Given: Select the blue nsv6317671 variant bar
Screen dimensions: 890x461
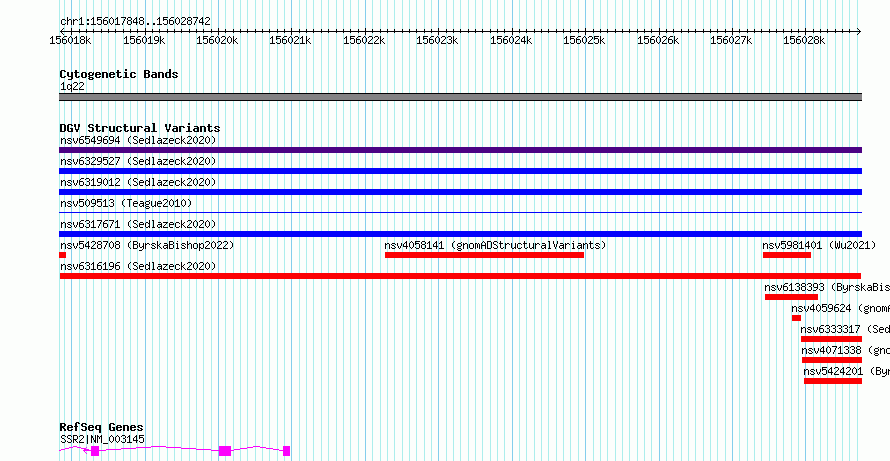Looking at the screenshot, I should point(460,234).
